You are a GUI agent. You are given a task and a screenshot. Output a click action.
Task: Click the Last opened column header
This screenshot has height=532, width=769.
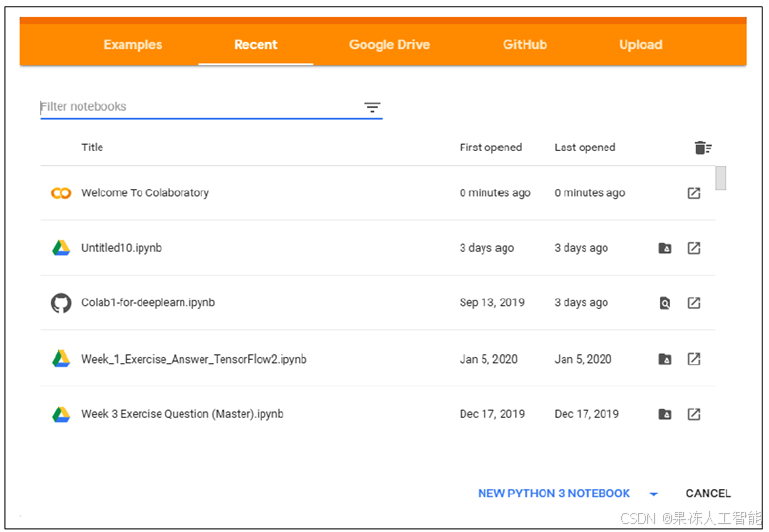click(x=585, y=148)
